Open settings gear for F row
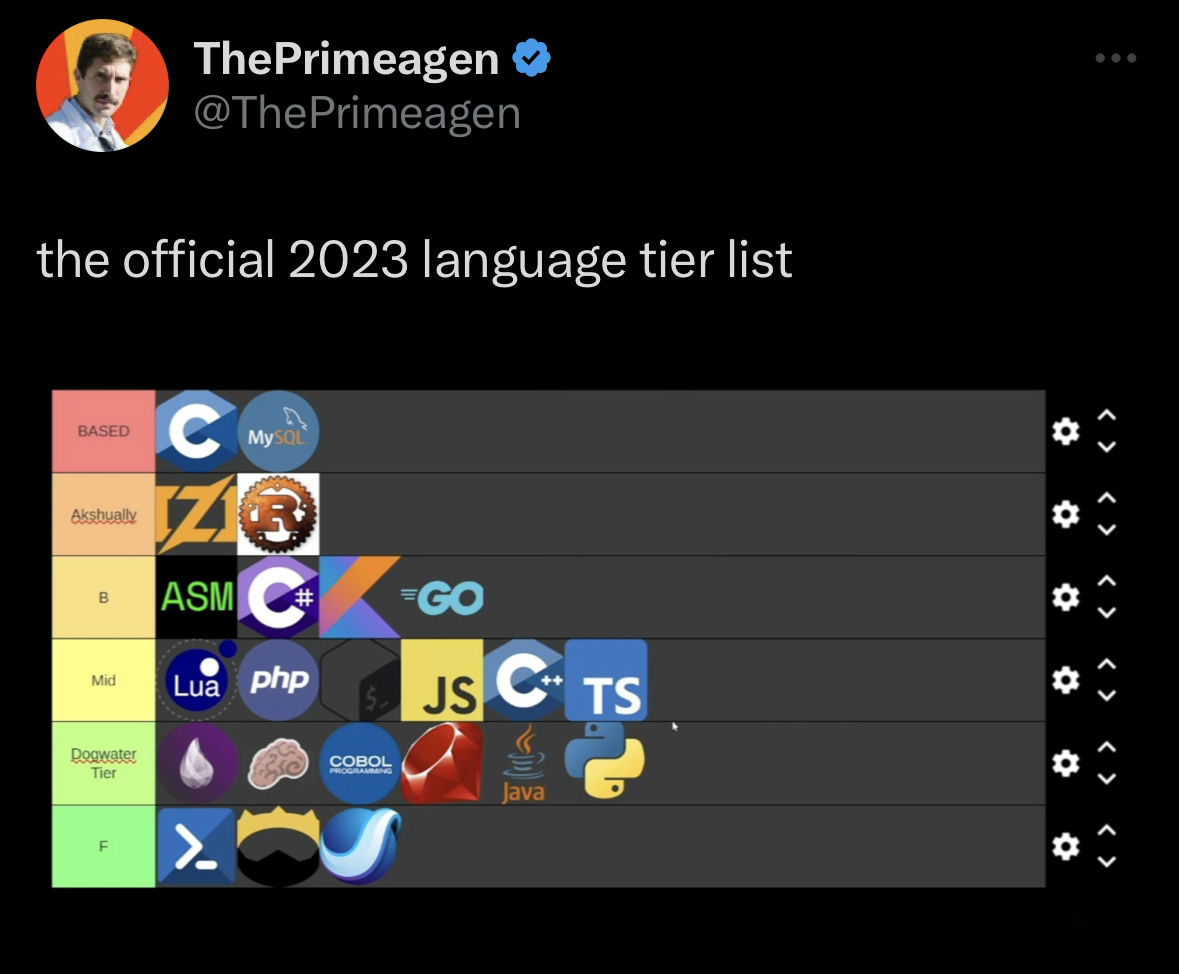 (1065, 846)
